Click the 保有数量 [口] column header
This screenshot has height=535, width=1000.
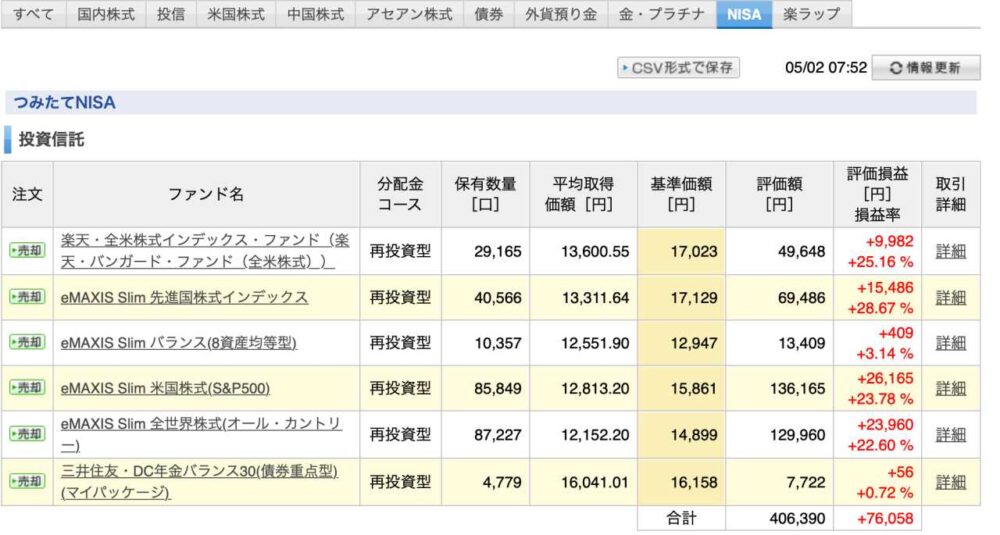485,194
